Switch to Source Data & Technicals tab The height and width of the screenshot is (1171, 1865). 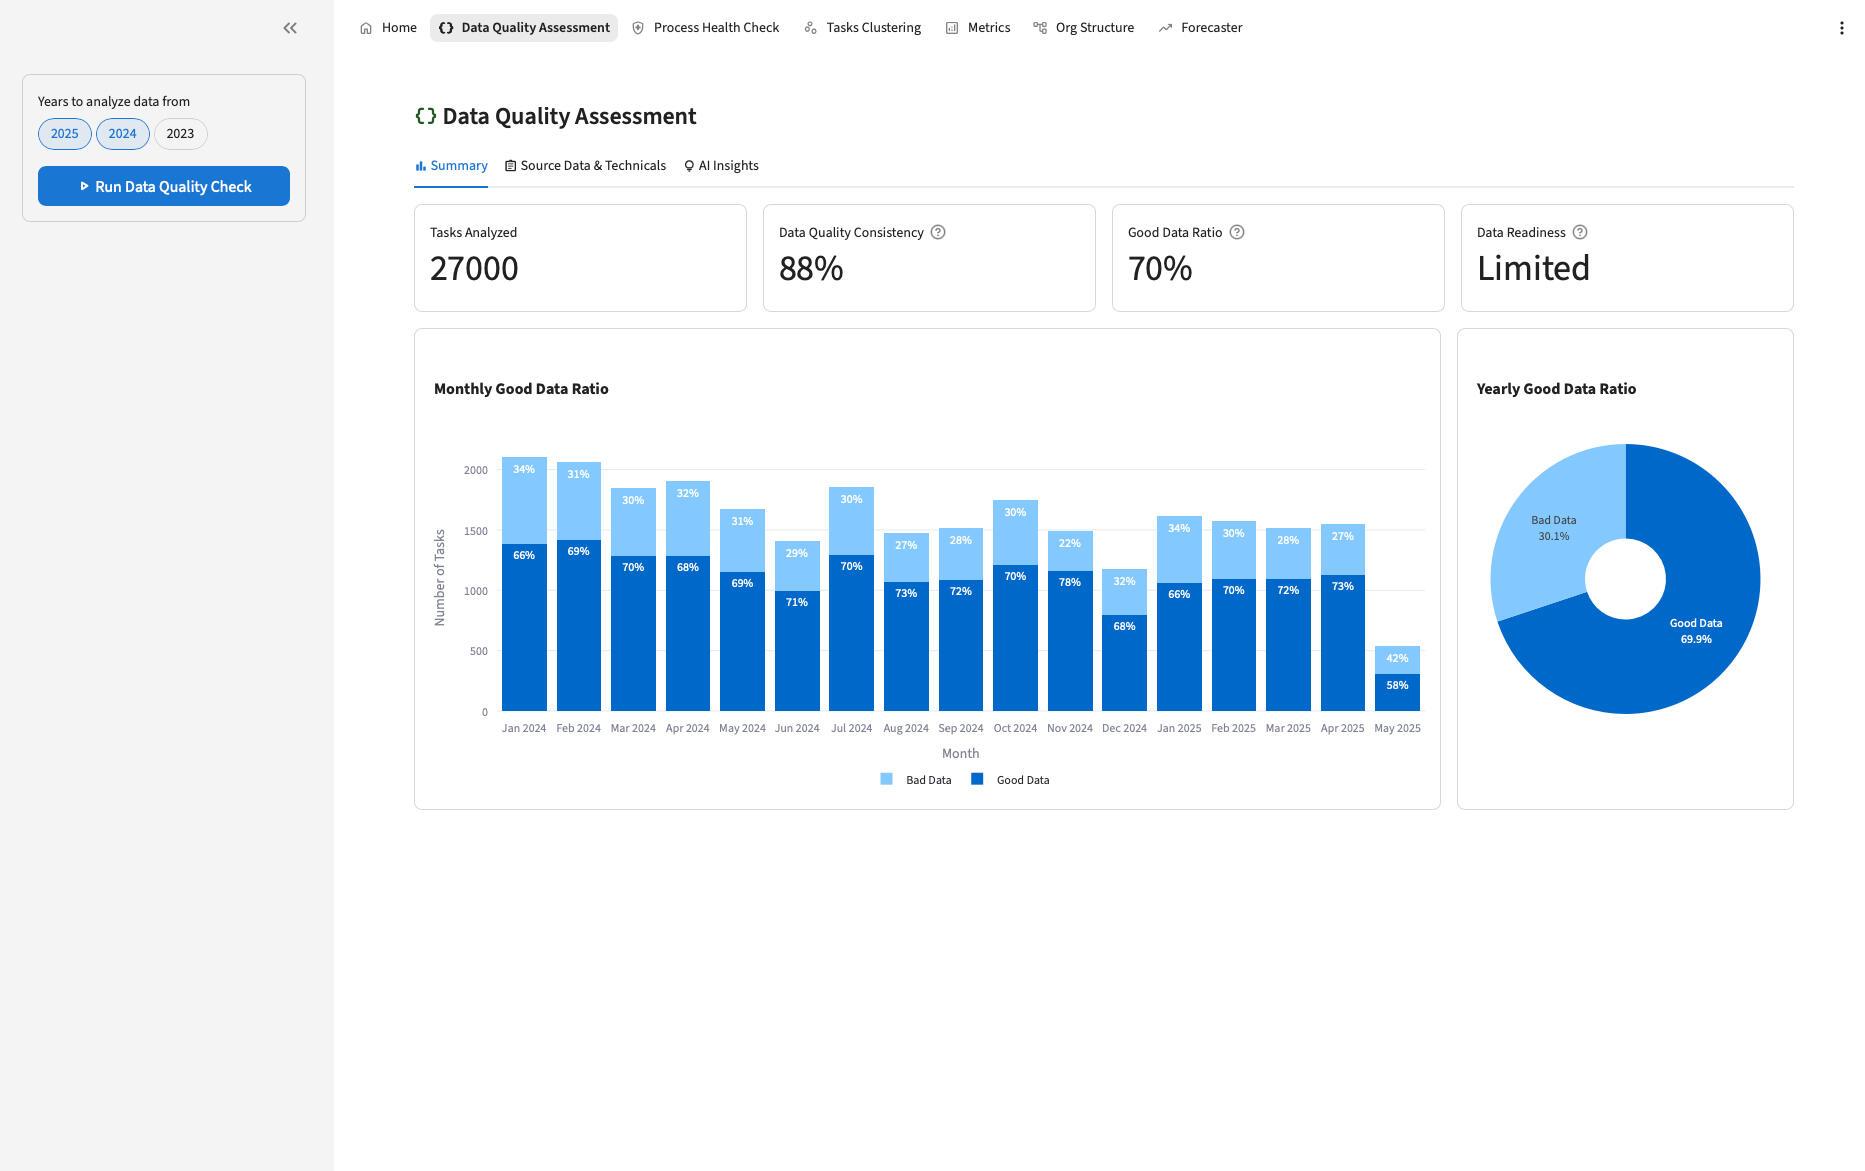click(x=585, y=166)
